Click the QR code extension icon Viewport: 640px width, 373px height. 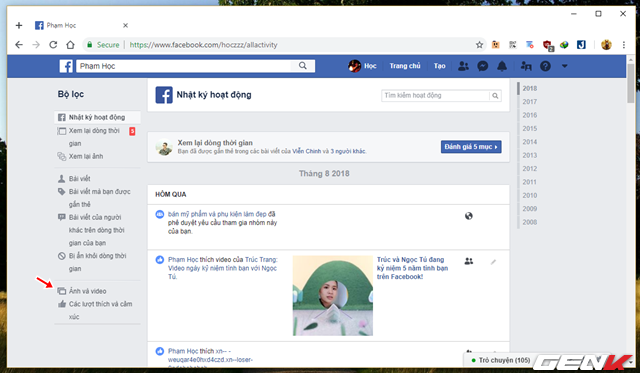pyautogui.click(x=513, y=44)
